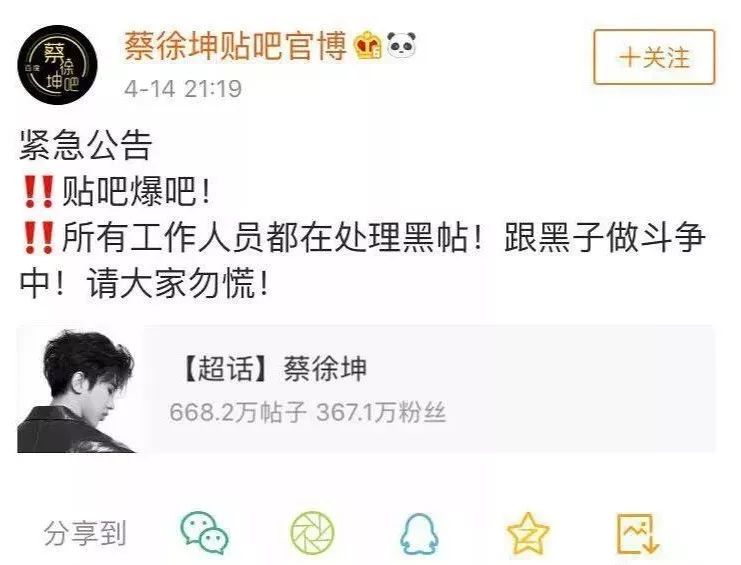This screenshot has height=565, width=741.
Task: Tap the 4-14 21:19 post timestamp
Action: coord(183,89)
